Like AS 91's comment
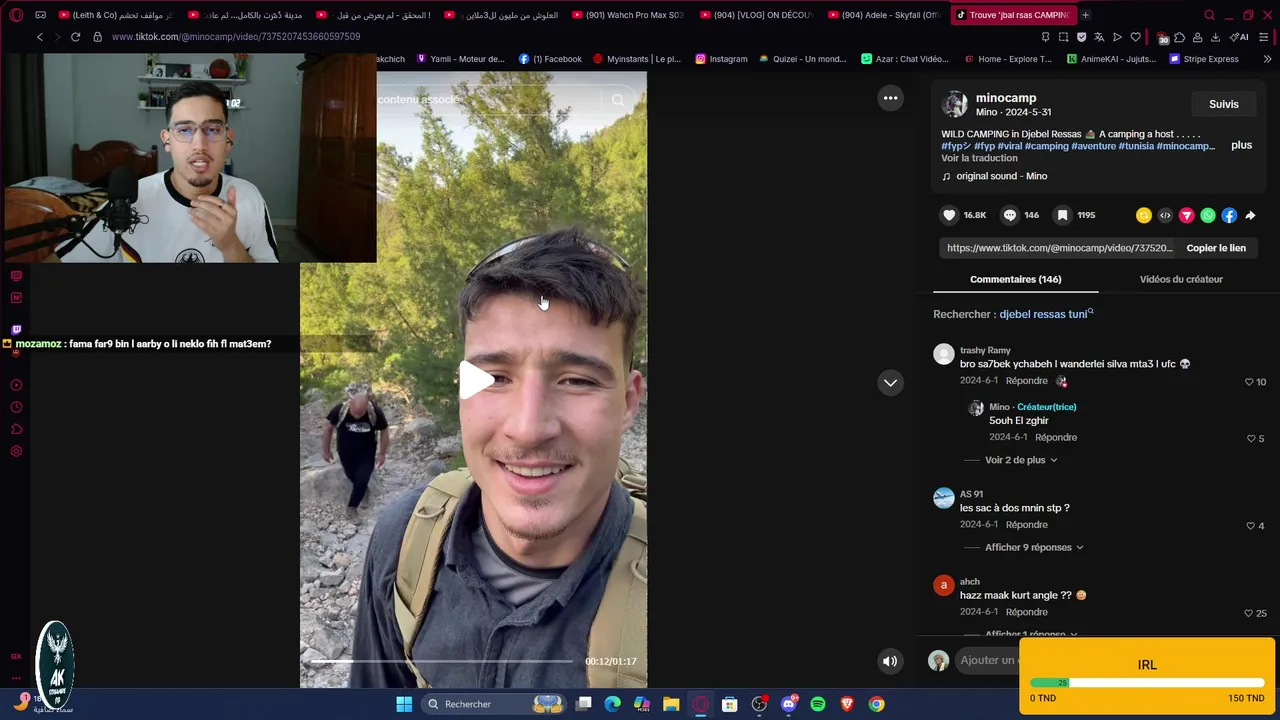Viewport: 1280px width, 720px height. pyautogui.click(x=1250, y=526)
